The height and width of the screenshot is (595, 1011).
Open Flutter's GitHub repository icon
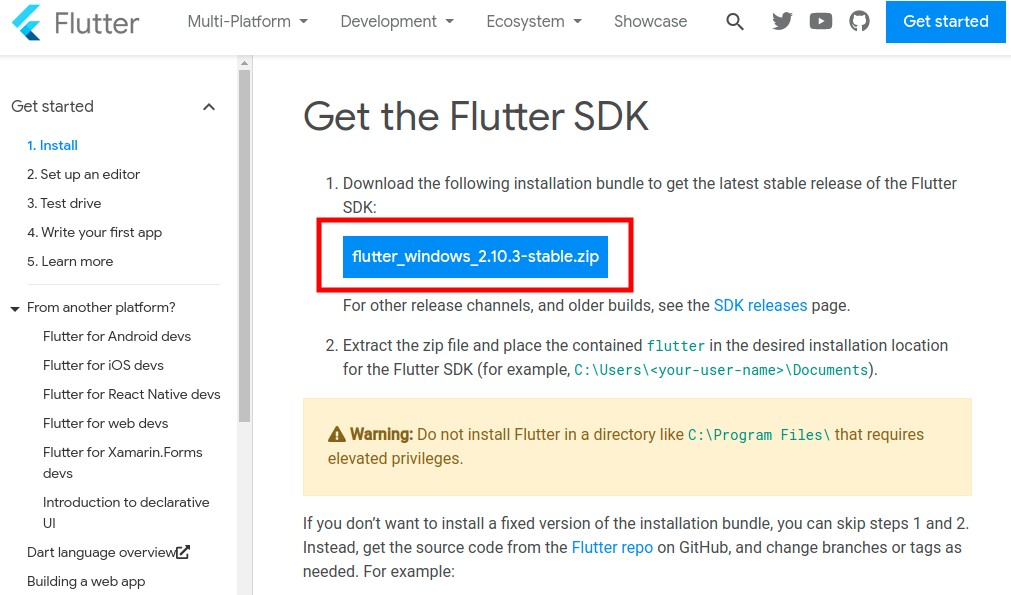click(859, 21)
